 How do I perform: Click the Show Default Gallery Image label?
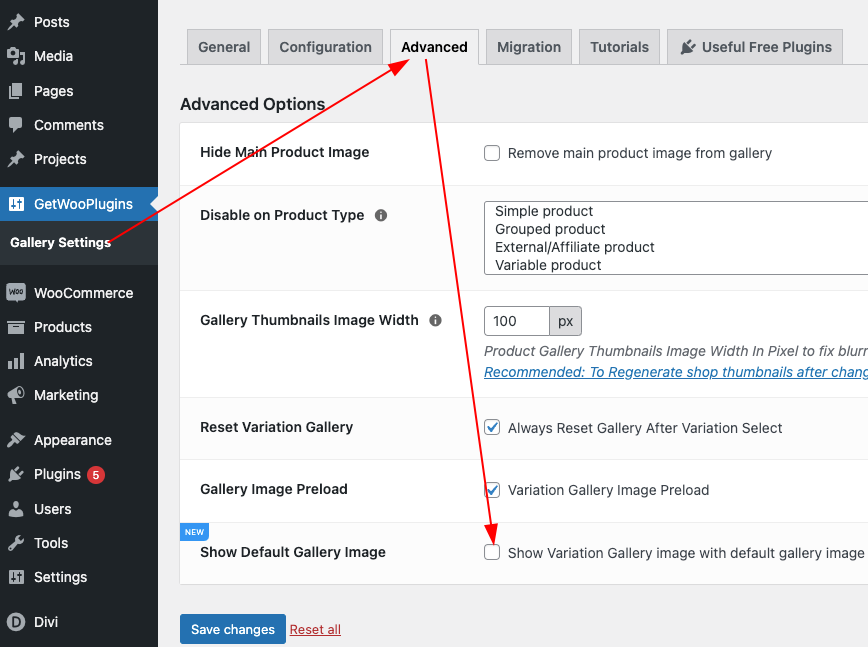(293, 552)
